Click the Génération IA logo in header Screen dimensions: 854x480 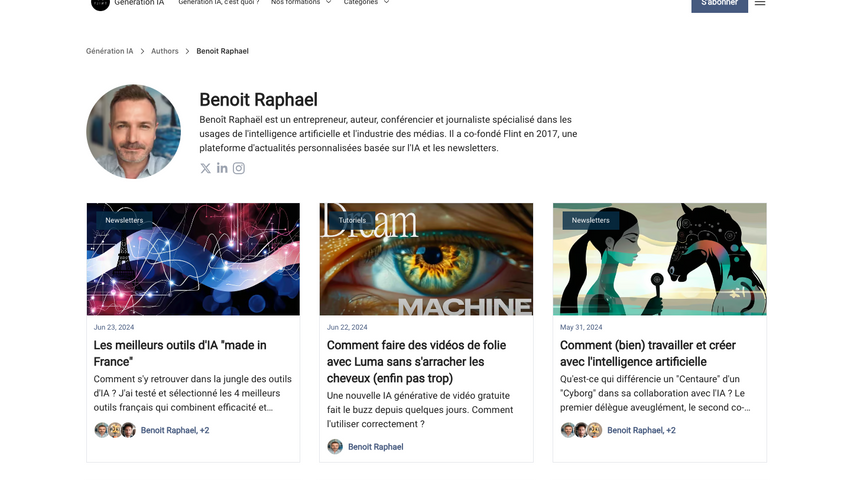point(100,3)
